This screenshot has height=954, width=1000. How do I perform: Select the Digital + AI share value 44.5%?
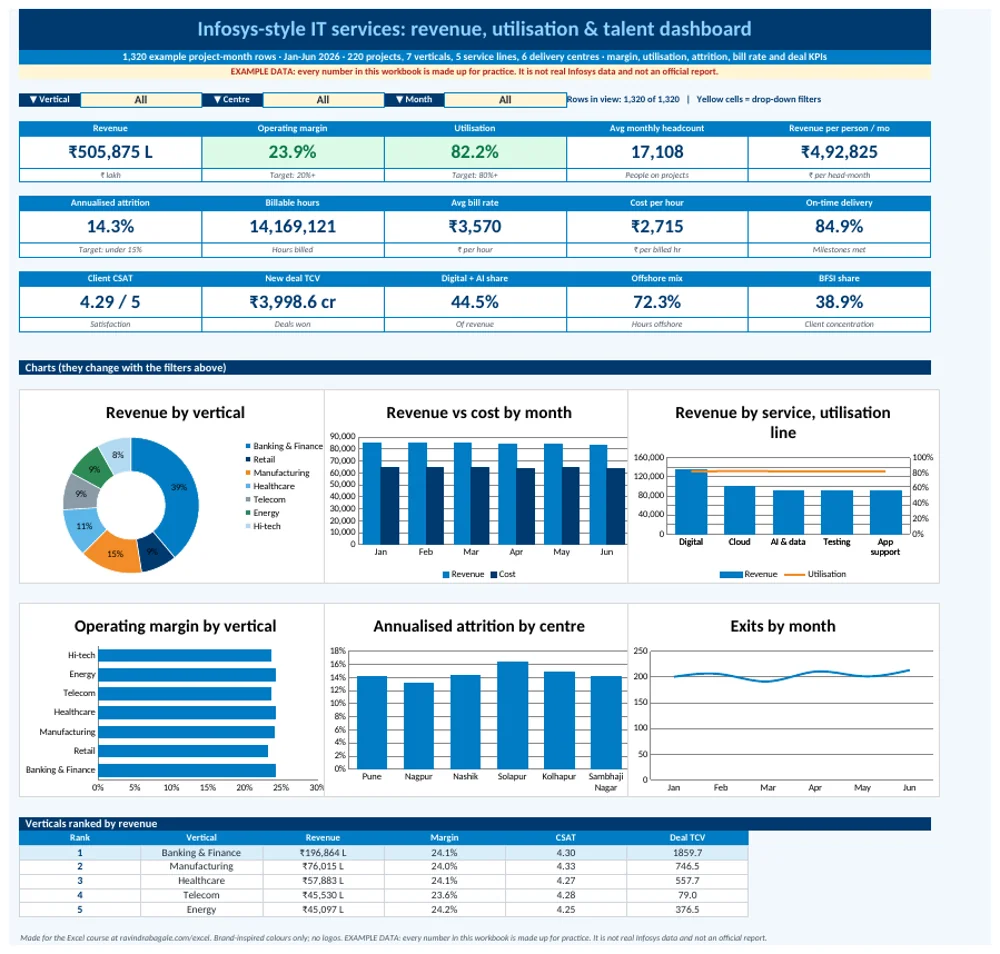point(475,302)
